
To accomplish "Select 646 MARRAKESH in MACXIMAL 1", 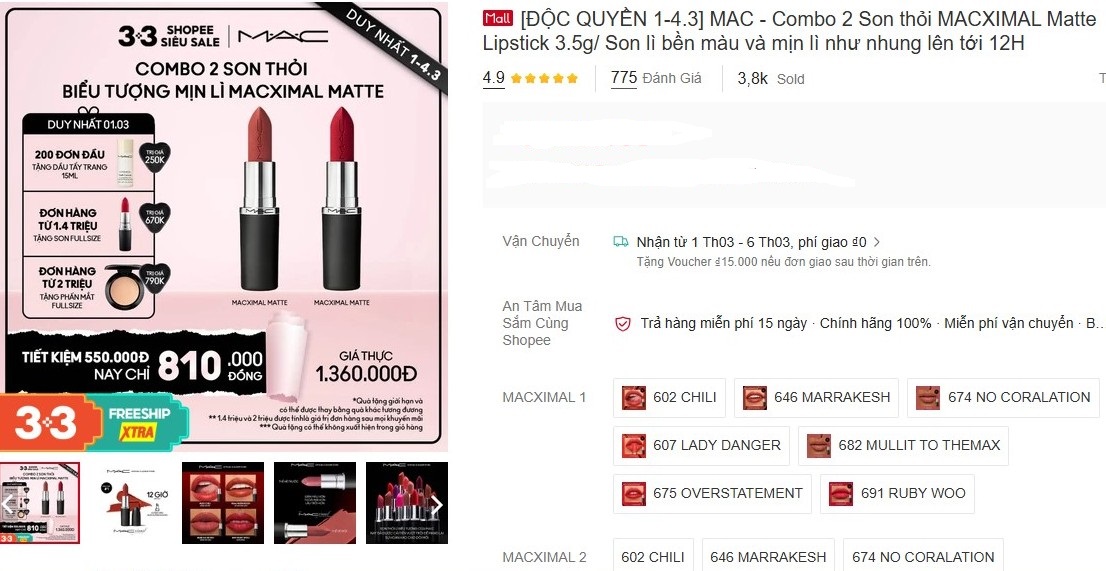I will coord(817,398).
